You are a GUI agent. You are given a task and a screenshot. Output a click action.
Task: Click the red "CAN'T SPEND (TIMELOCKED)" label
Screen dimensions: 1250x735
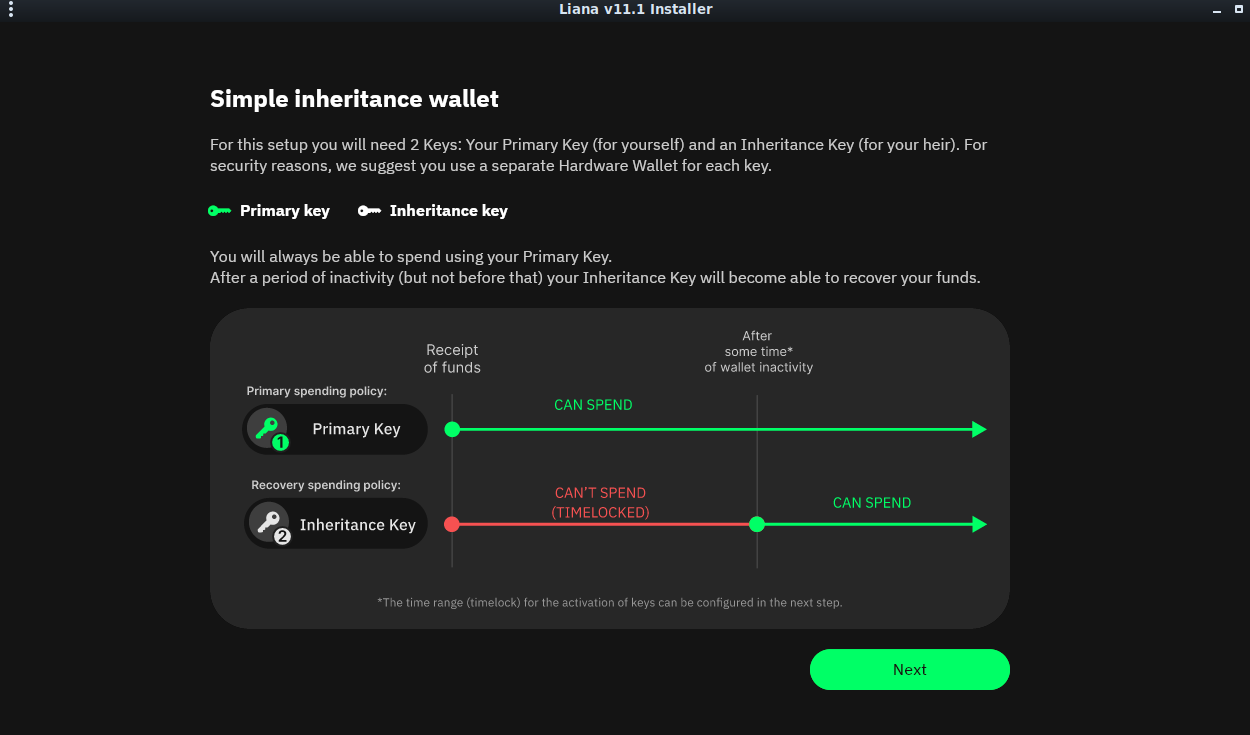600,502
